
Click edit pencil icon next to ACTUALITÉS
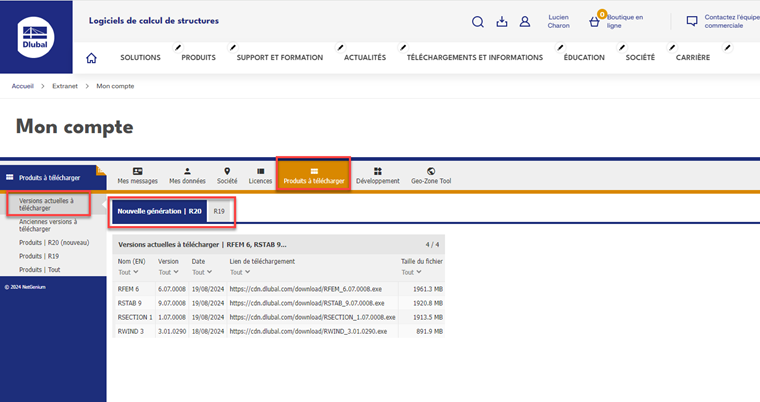pyautogui.click(x=402, y=47)
